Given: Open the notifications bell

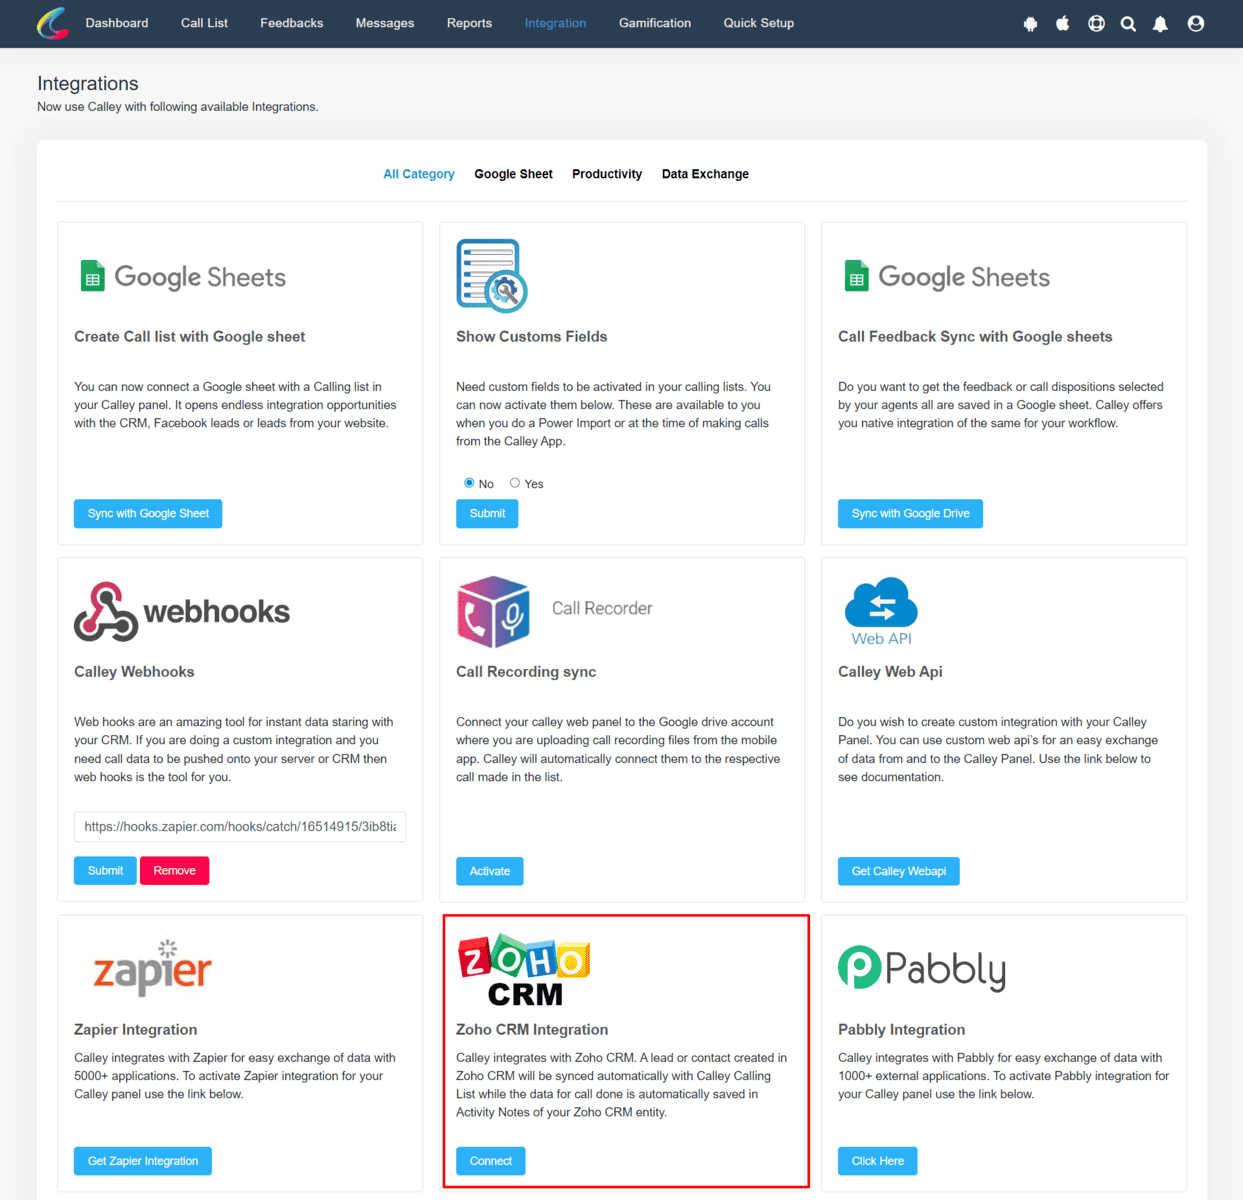Looking at the screenshot, I should click(x=1160, y=24).
